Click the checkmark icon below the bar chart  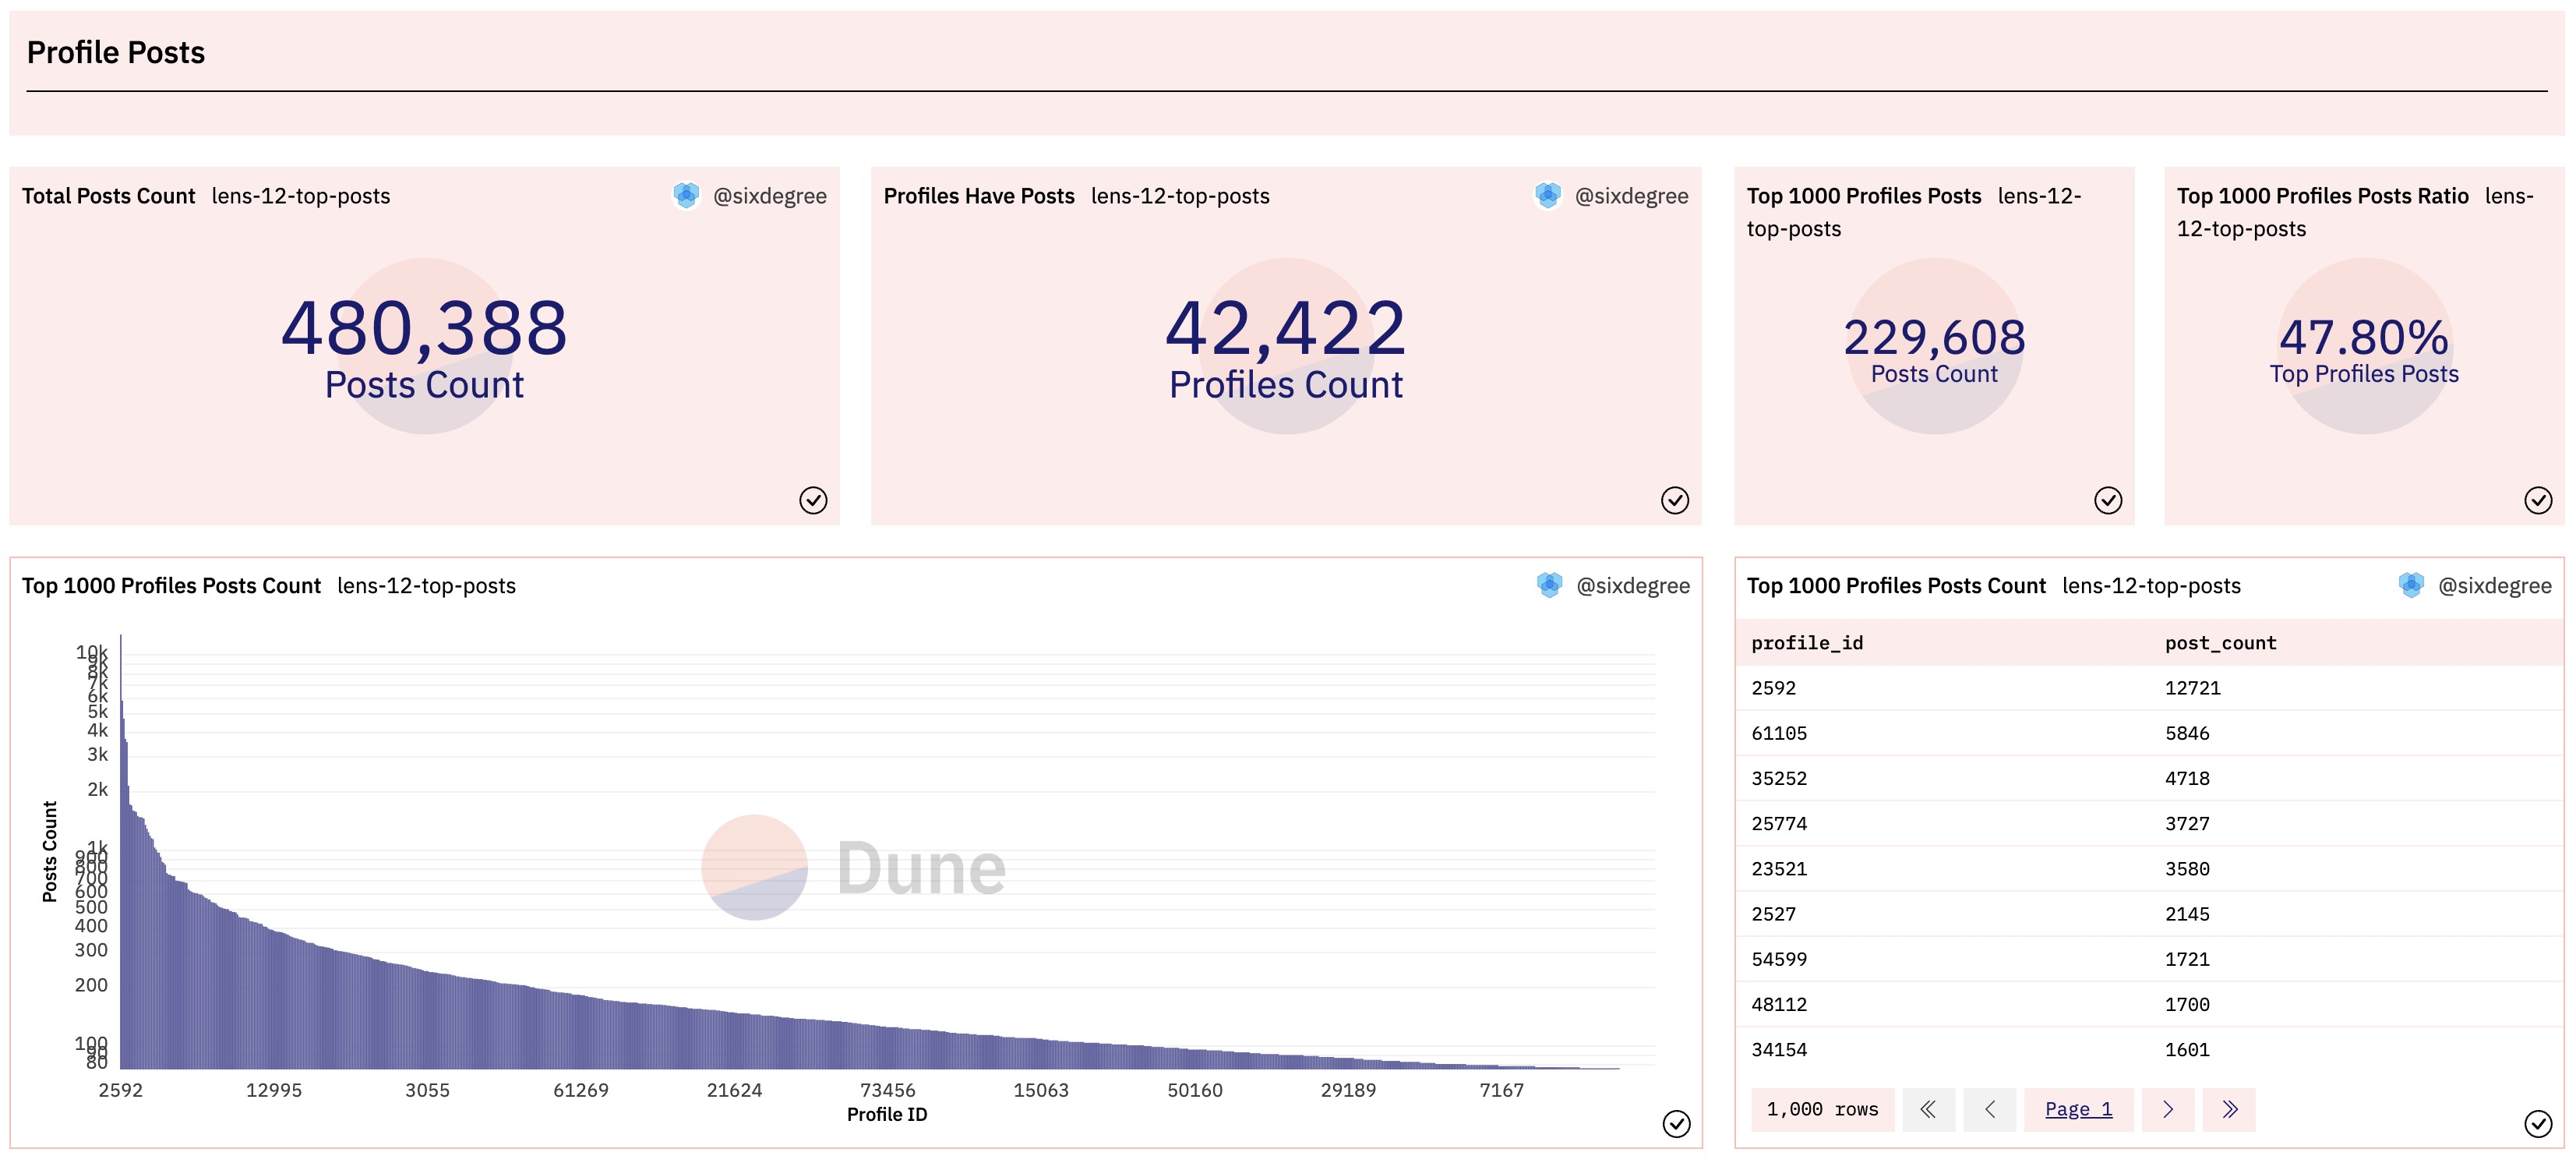point(1676,1124)
